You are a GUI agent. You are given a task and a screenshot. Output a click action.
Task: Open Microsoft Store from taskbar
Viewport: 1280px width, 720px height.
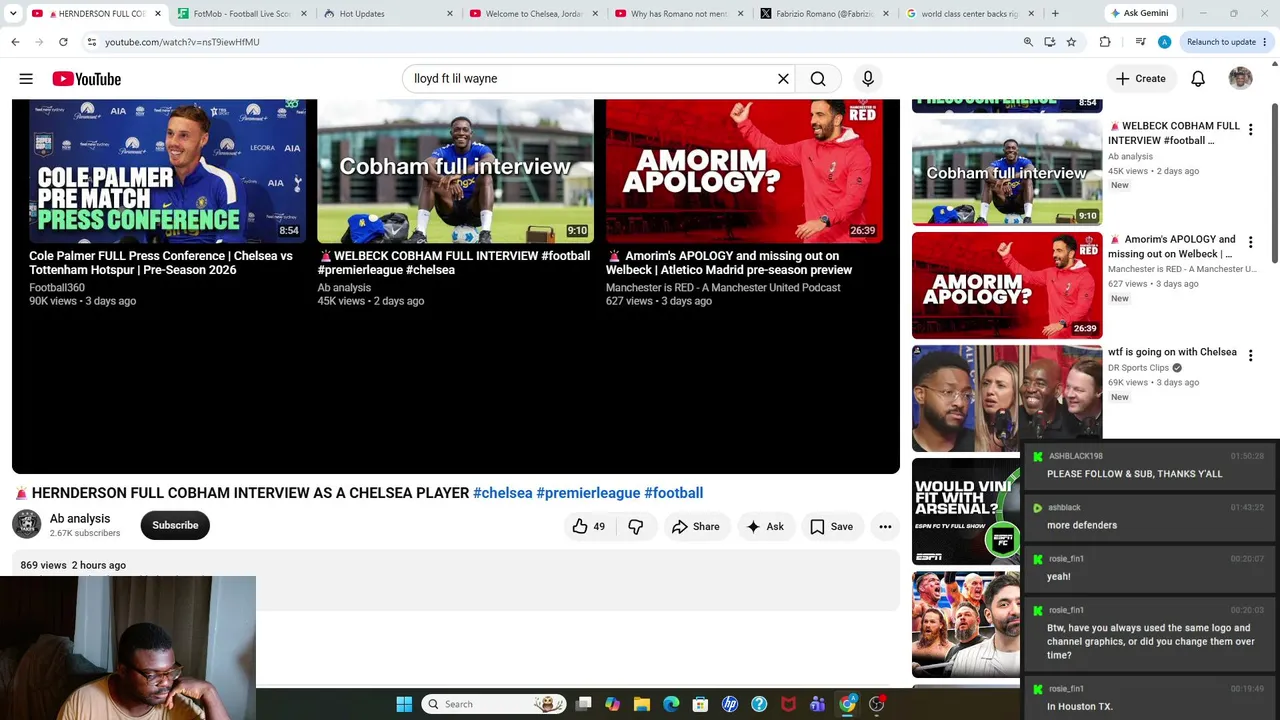(x=700, y=704)
